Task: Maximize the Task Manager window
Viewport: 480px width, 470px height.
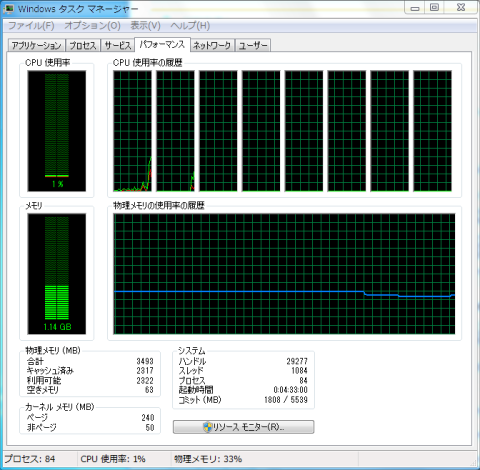Action: pos(434,8)
